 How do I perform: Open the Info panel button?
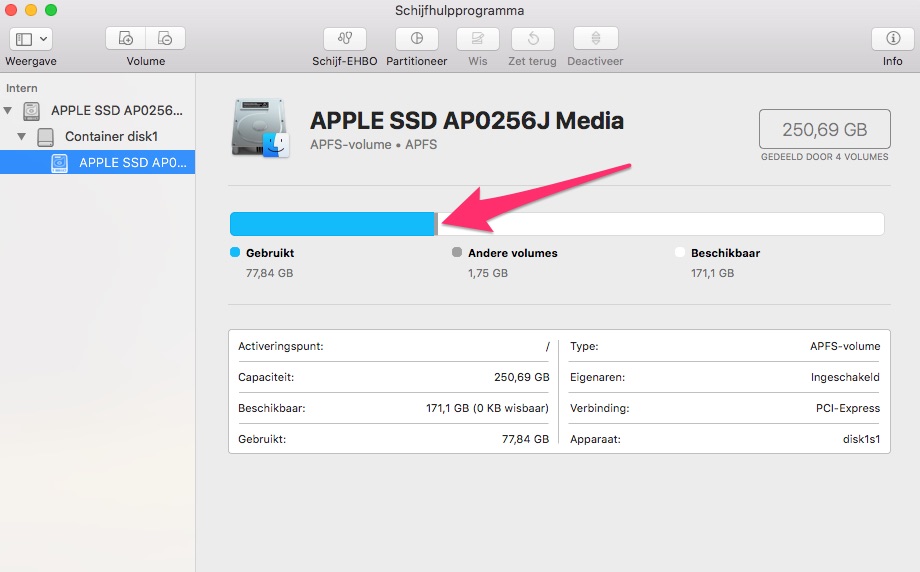coord(893,39)
